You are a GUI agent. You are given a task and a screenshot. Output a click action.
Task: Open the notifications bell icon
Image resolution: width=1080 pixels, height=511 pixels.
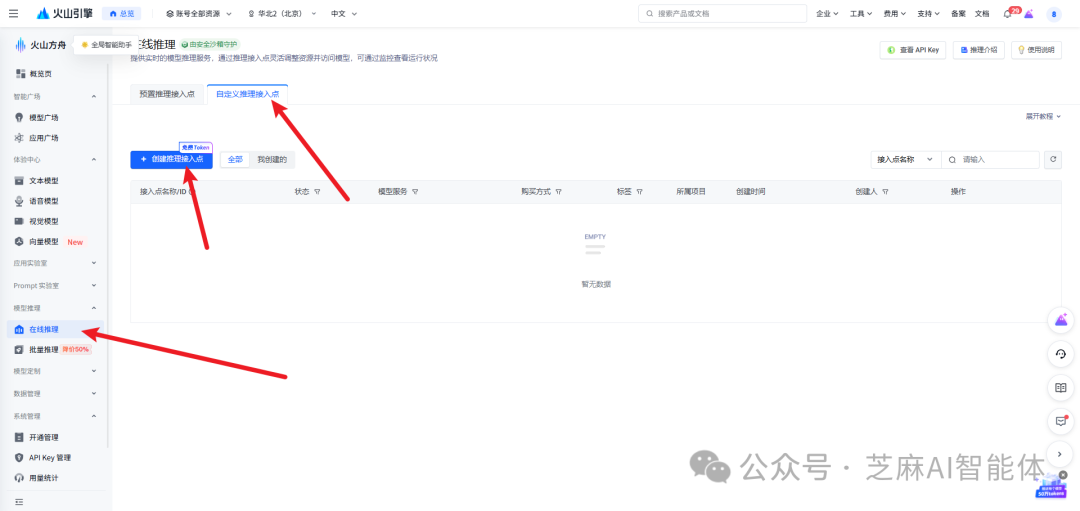coord(1008,14)
